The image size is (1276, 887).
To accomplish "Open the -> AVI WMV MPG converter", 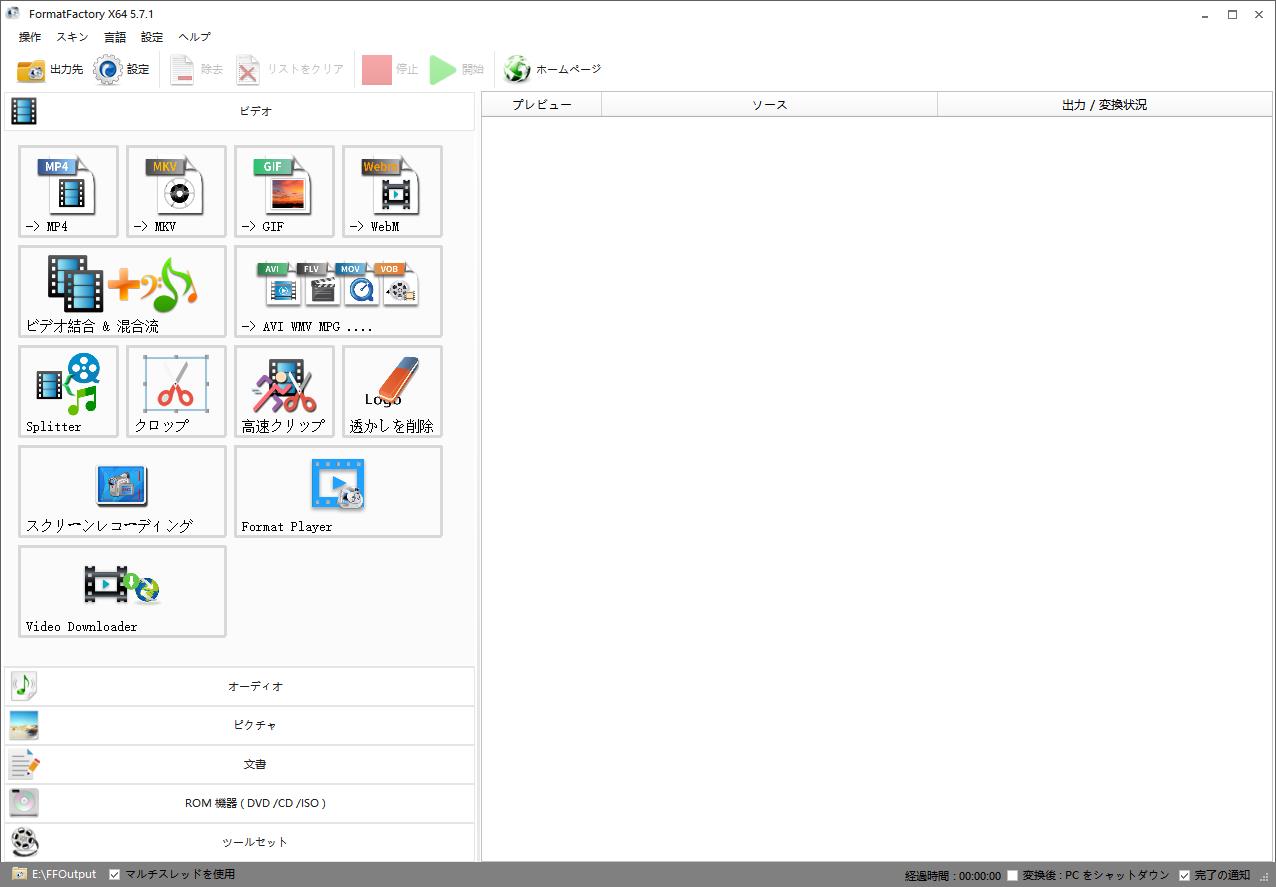I will [x=338, y=291].
